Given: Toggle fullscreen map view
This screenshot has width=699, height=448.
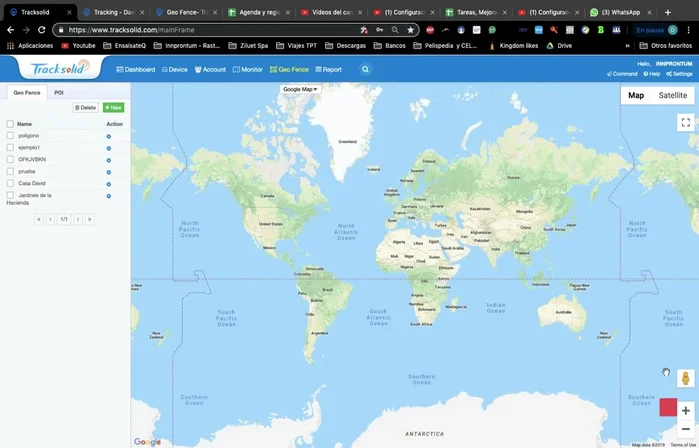Looking at the screenshot, I should point(686,122).
